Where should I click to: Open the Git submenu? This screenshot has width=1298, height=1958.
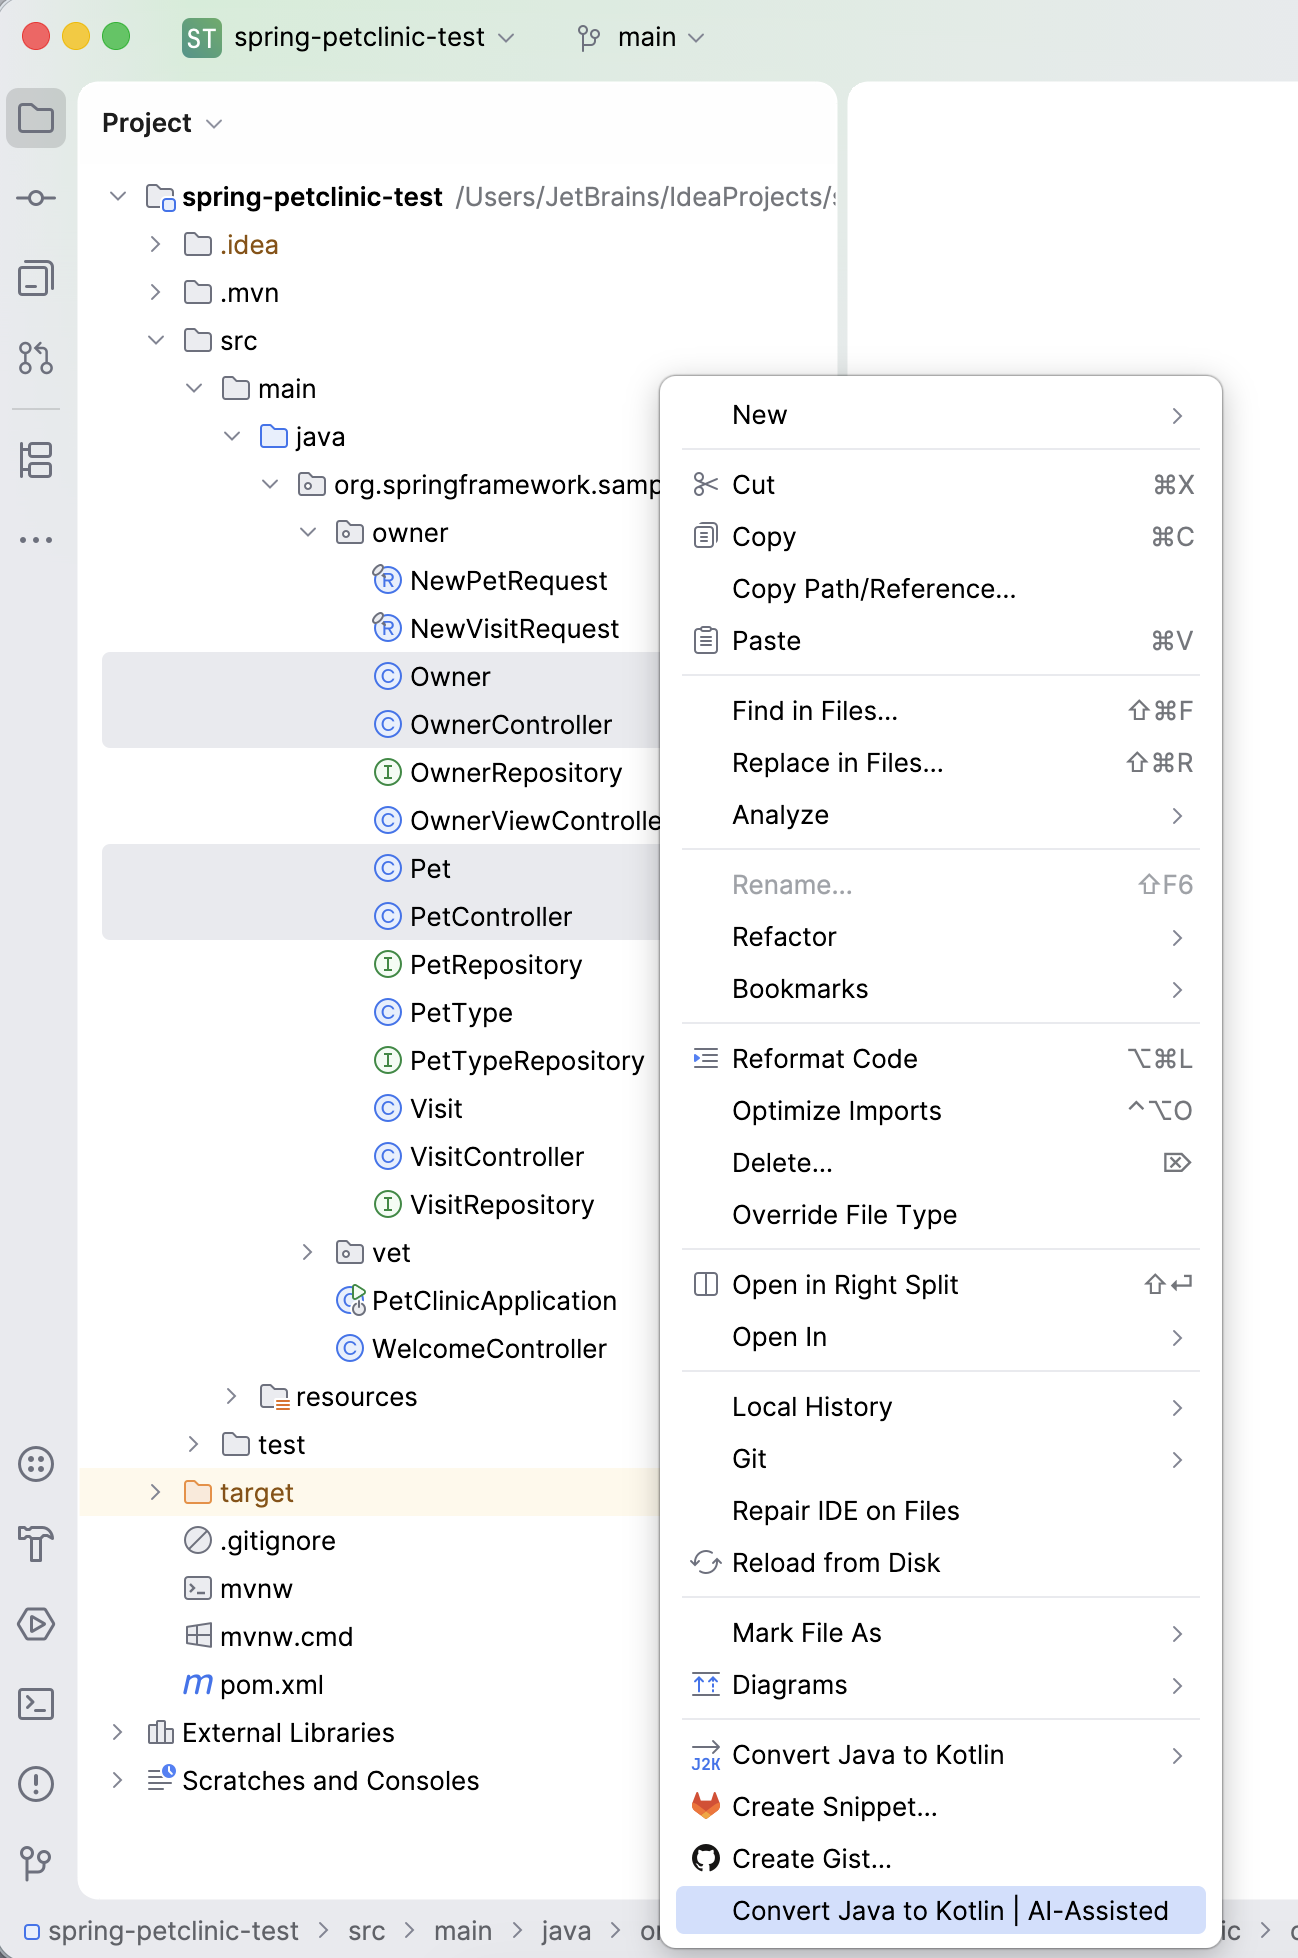[x=941, y=1458]
